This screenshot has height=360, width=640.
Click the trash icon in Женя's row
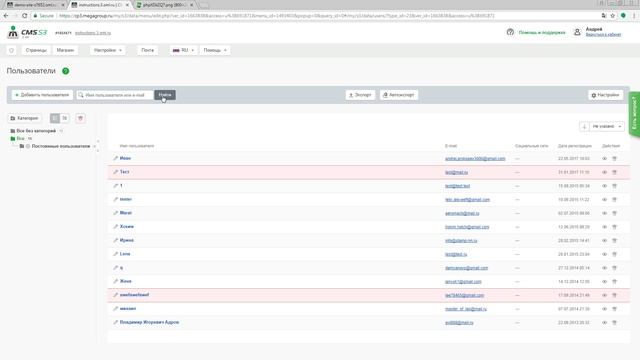tap(614, 282)
